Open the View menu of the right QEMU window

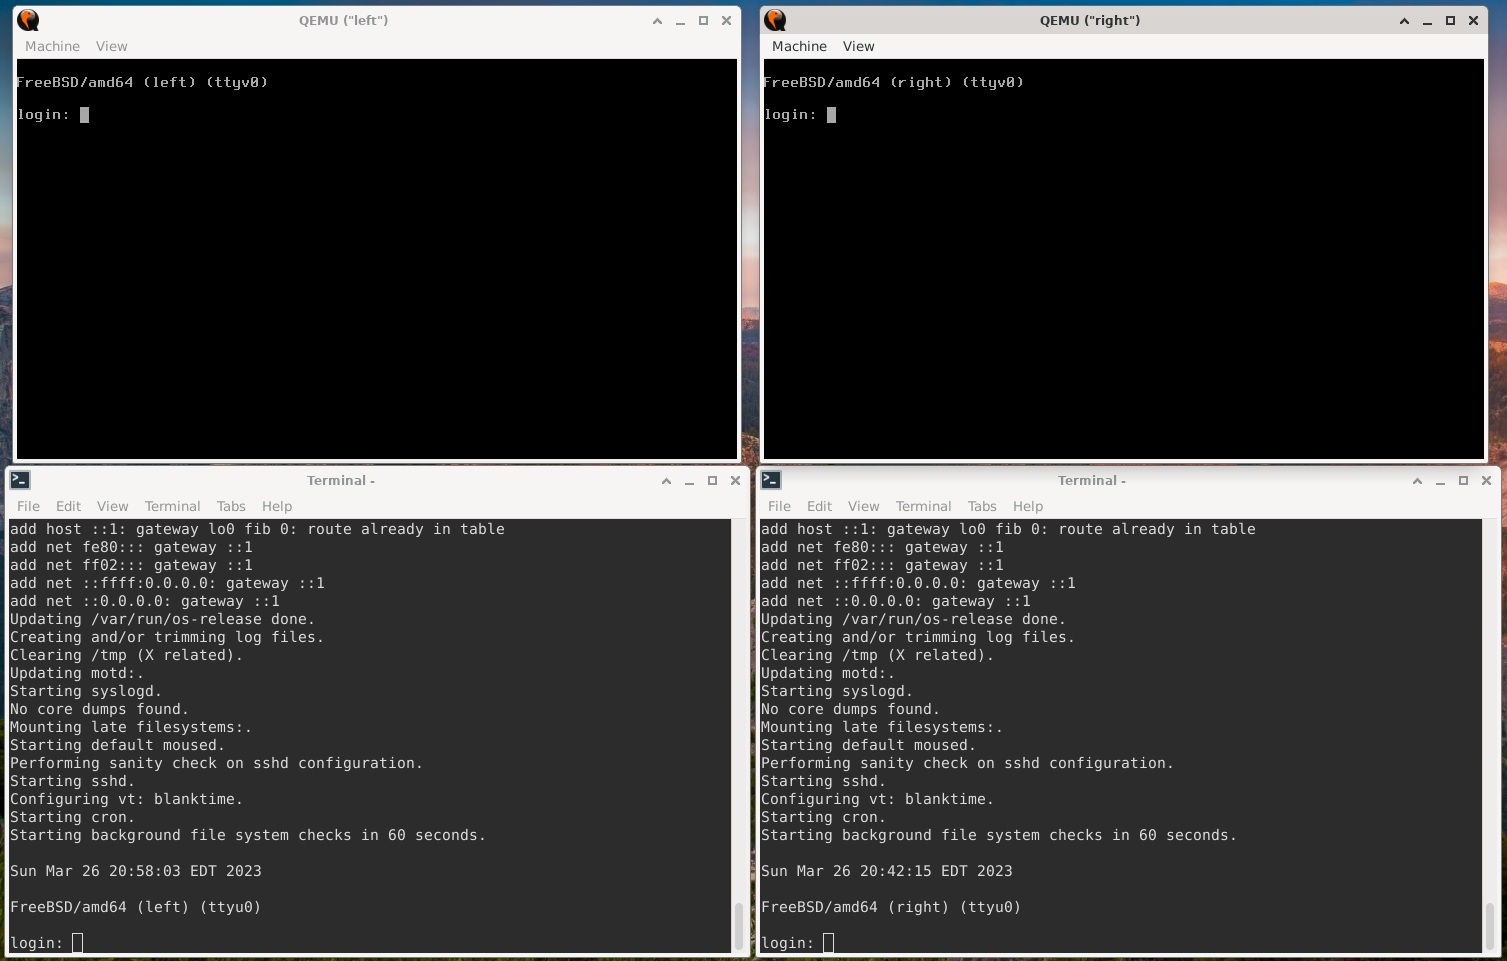(x=858, y=46)
